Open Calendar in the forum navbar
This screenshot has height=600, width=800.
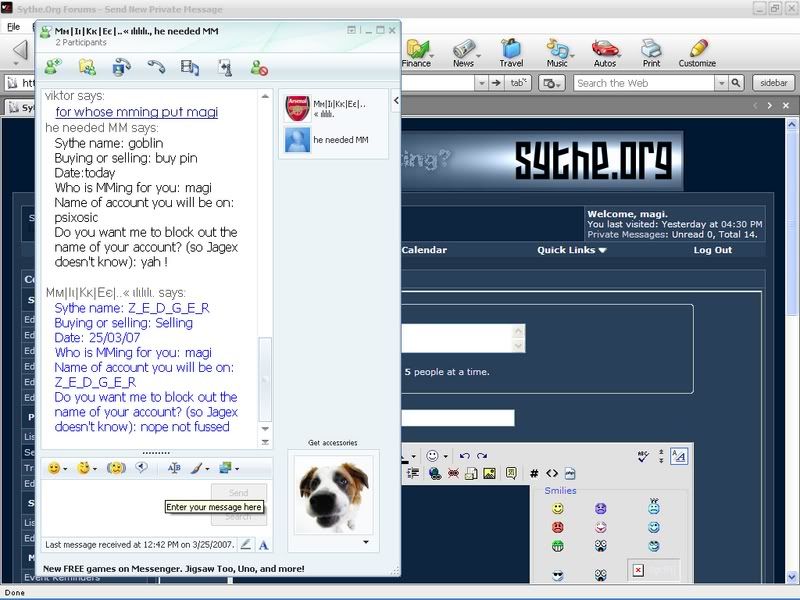pyautogui.click(x=424, y=250)
